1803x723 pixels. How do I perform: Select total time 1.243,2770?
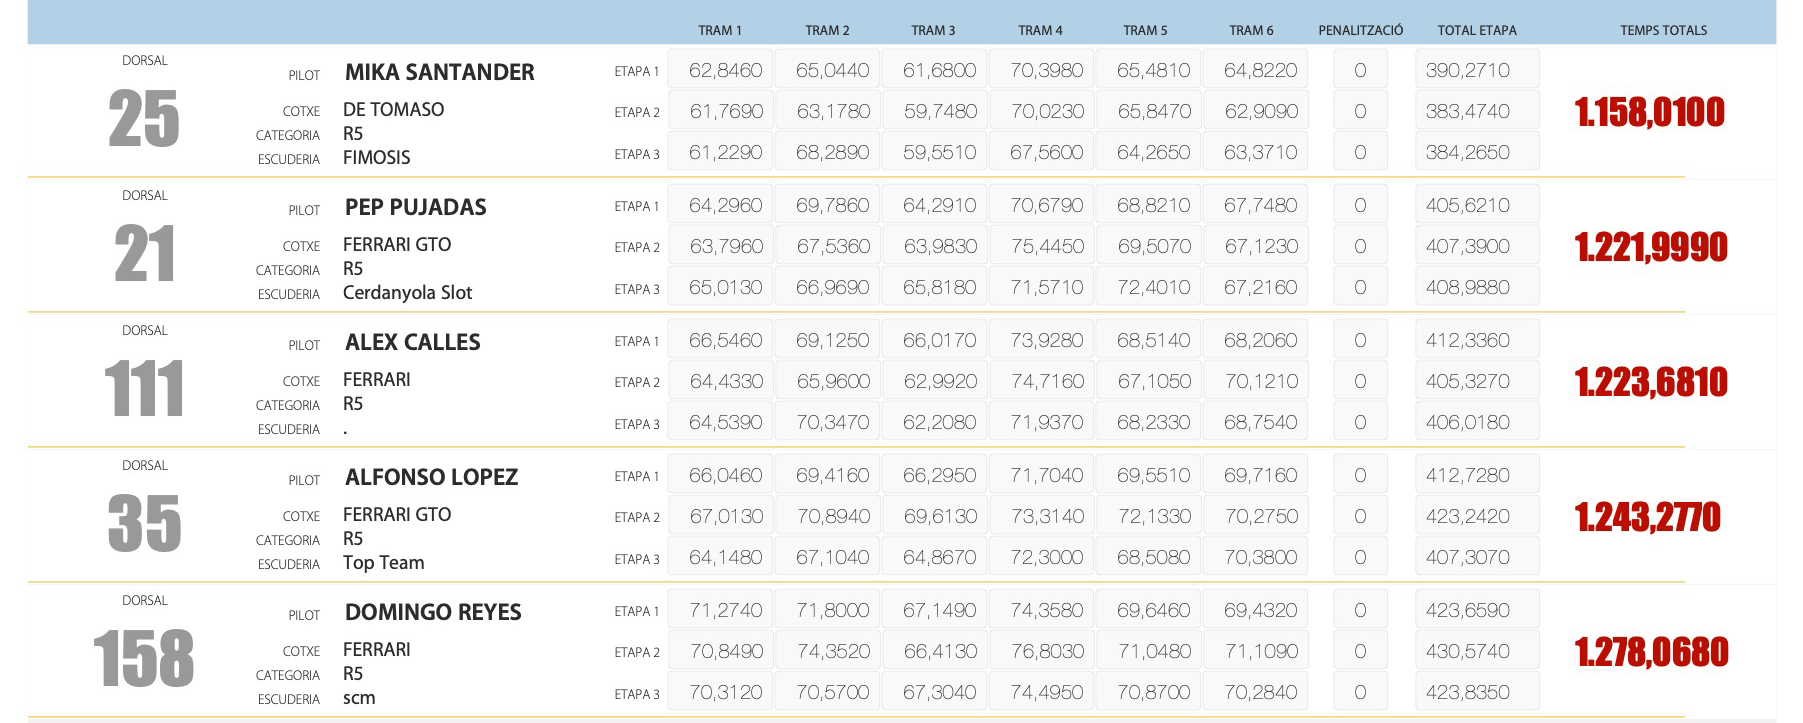(1647, 517)
